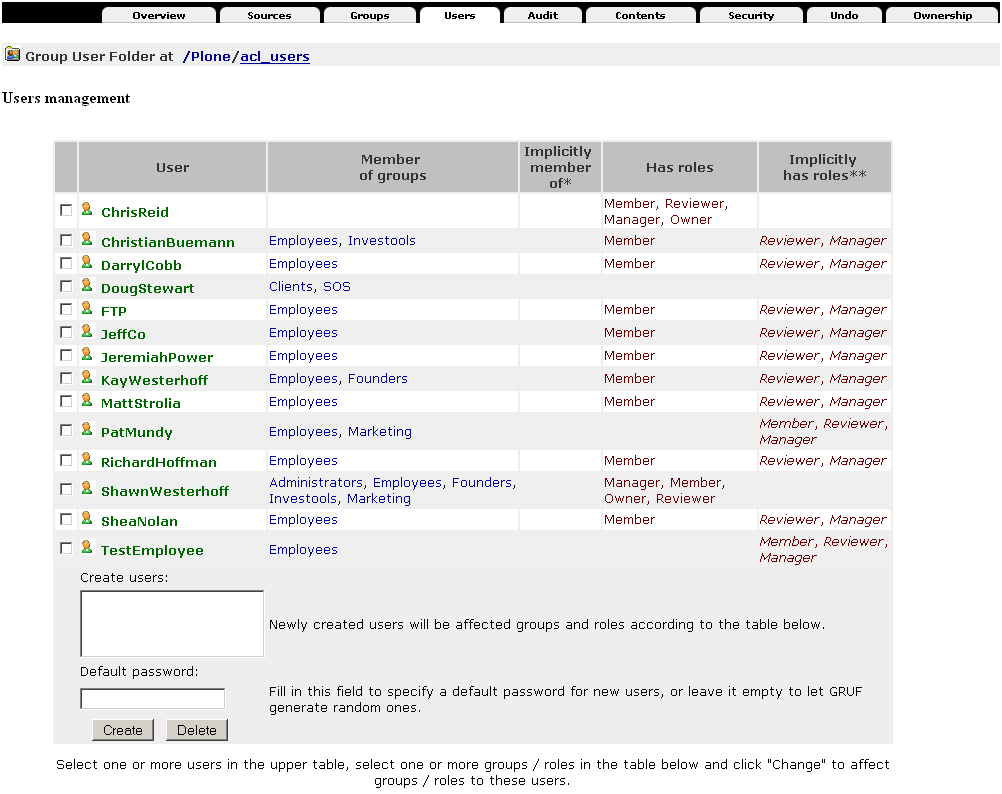Screen dimensions: 1002x794
Task: Click the Group User Folder icon
Action: point(12,55)
